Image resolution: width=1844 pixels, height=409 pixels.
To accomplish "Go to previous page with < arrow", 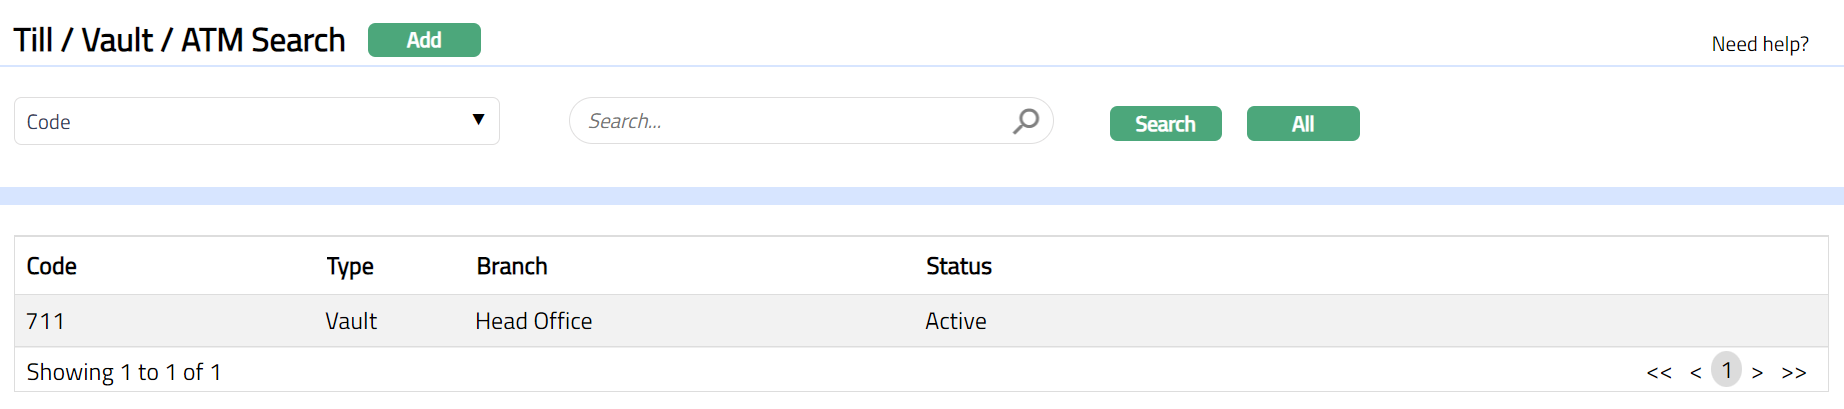I will [x=1696, y=372].
